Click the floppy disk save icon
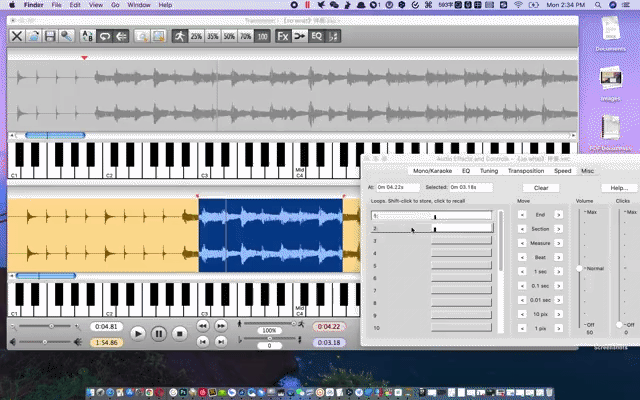 pyautogui.click(x=50, y=36)
